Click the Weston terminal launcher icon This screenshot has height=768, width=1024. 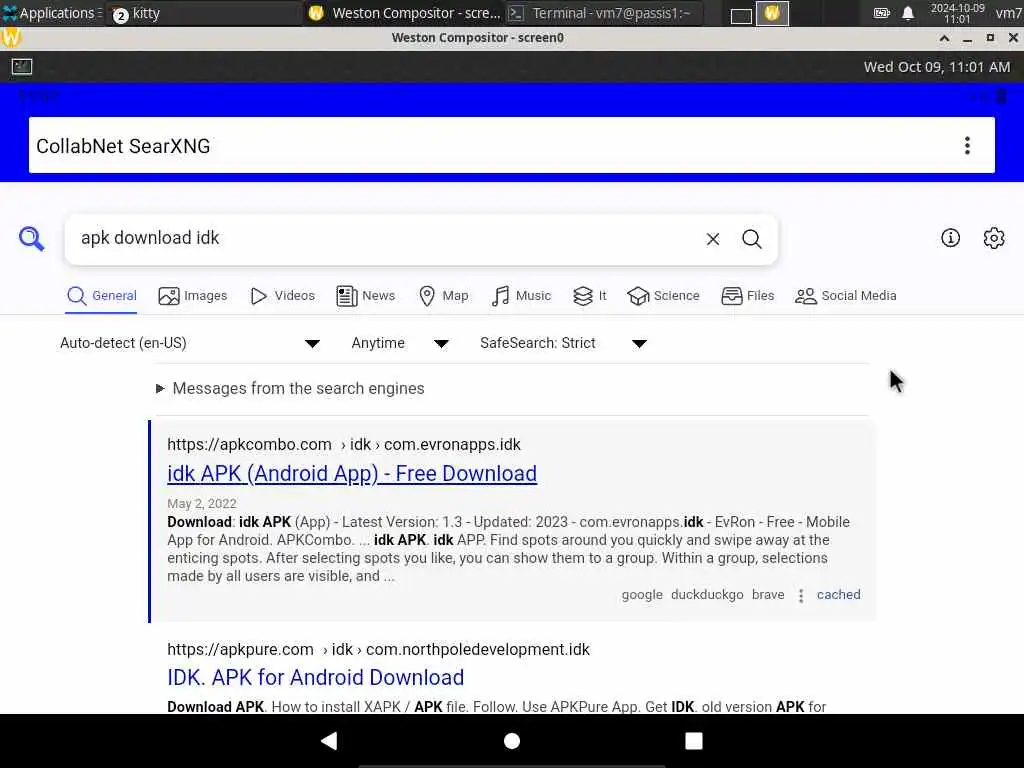click(x=22, y=67)
